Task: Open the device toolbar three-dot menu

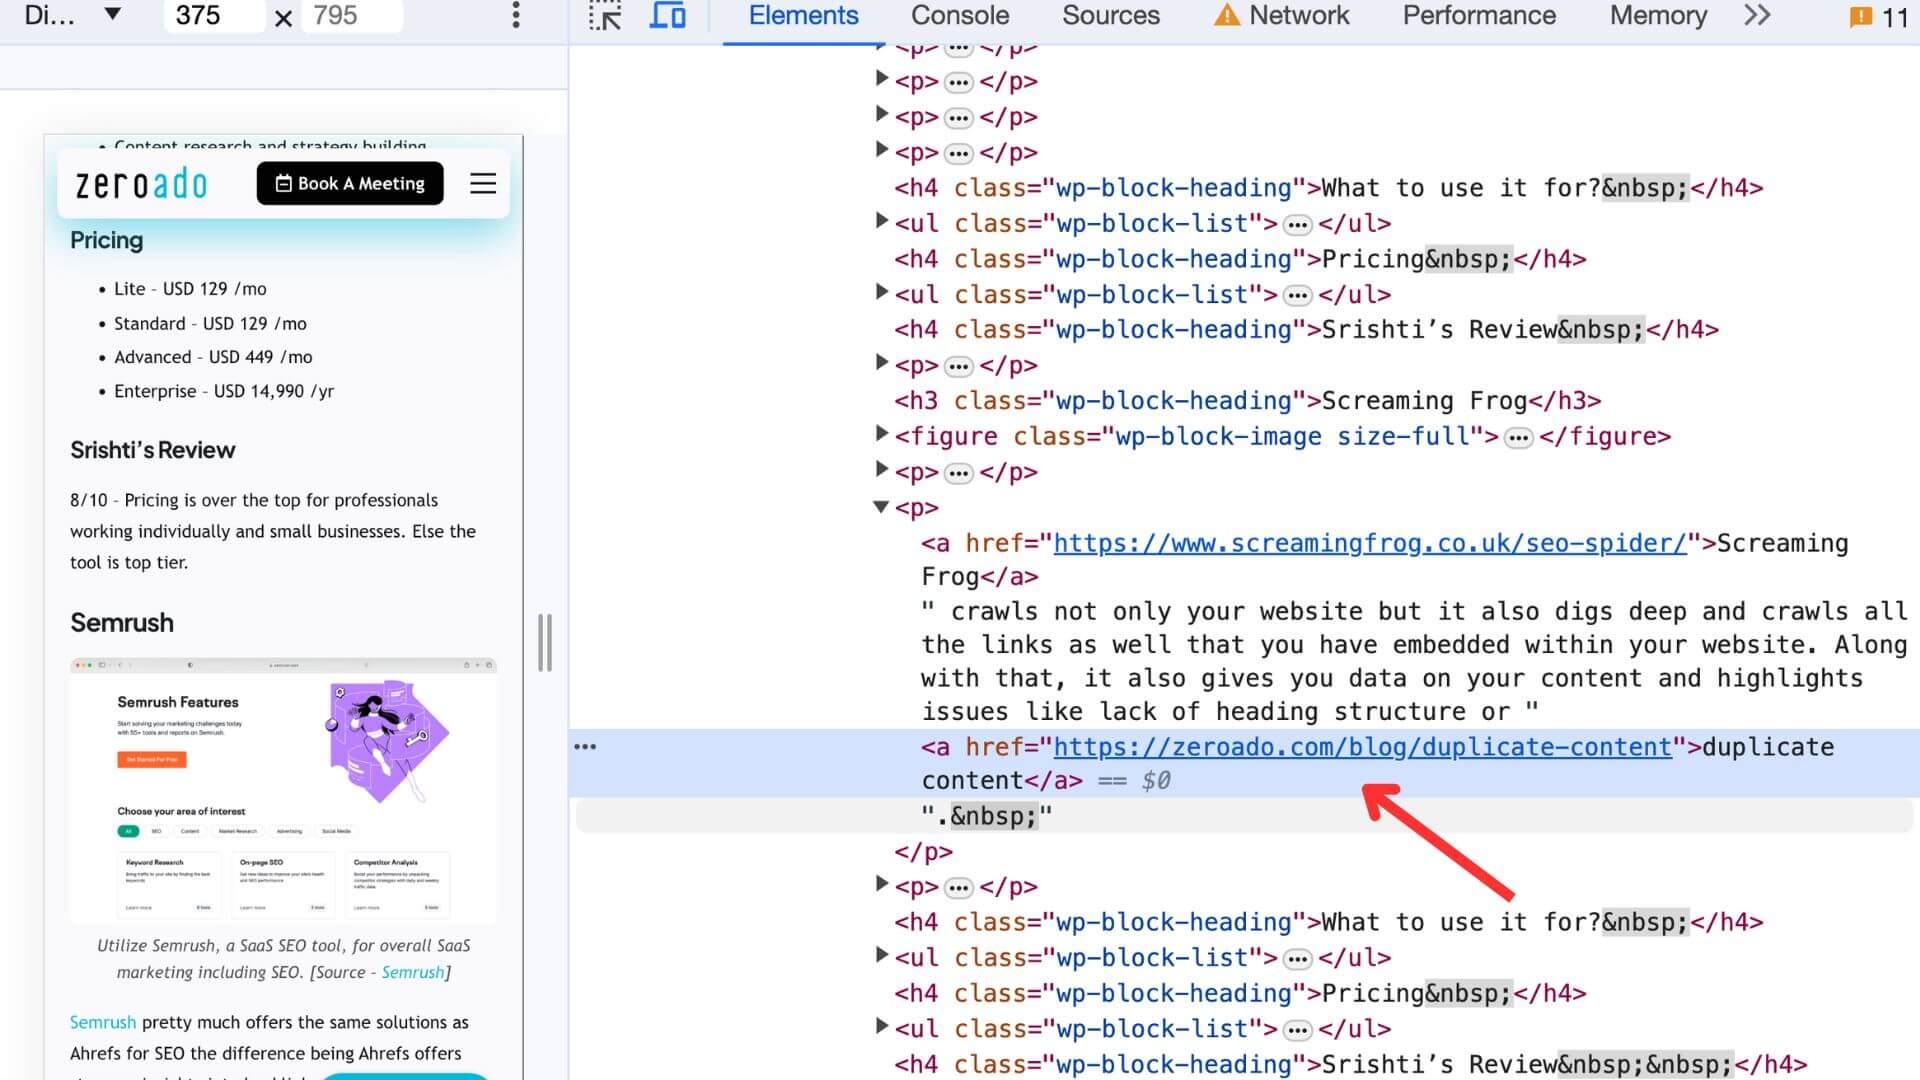Action: 516,15
